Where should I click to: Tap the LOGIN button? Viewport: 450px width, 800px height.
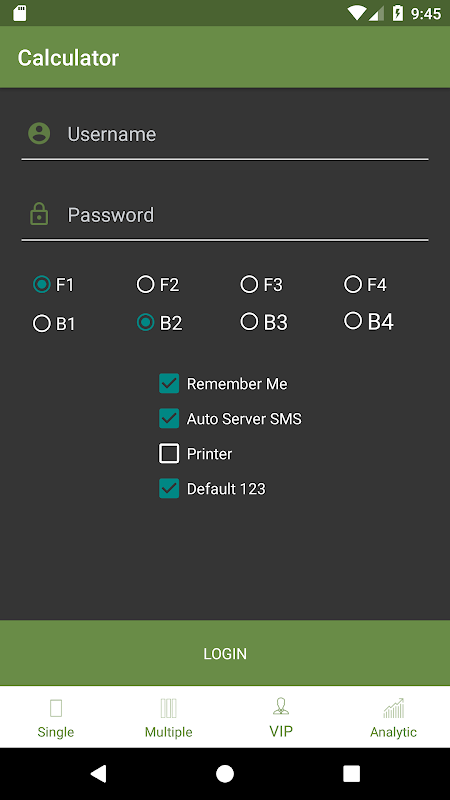[225, 653]
